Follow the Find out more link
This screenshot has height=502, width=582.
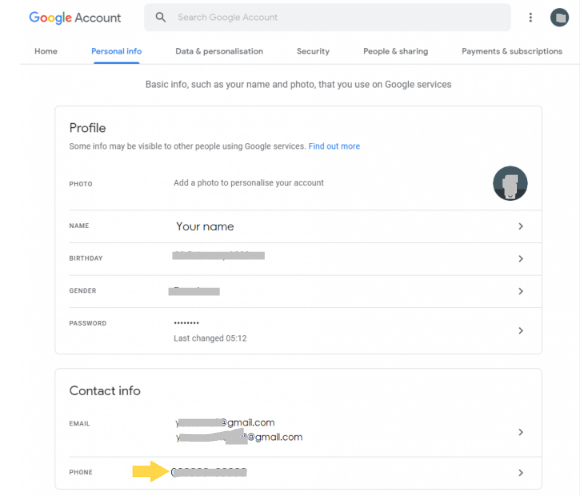pyautogui.click(x=334, y=146)
